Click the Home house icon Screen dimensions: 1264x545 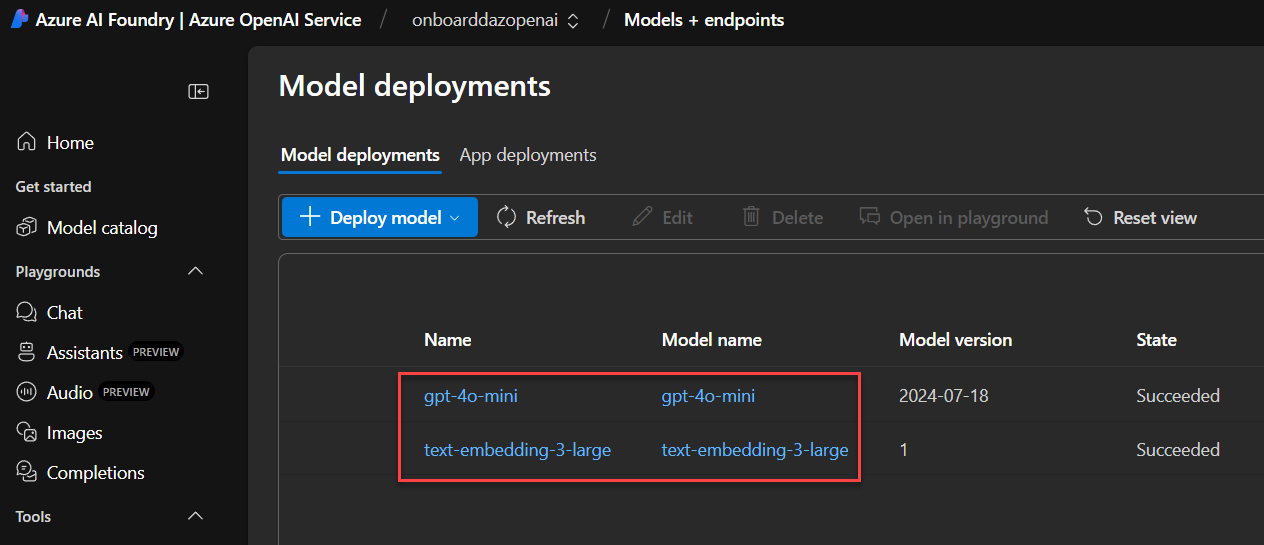(x=27, y=143)
